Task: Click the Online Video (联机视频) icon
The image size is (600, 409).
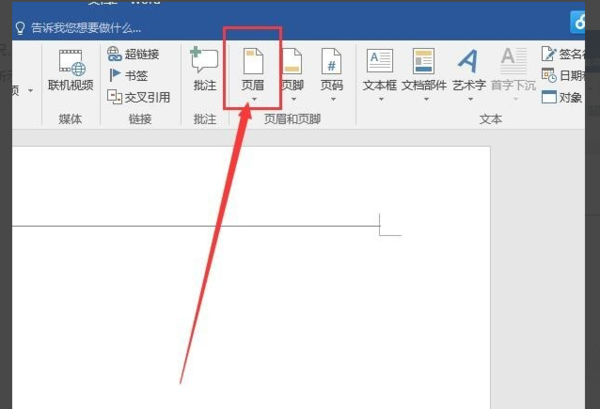Action: tap(71, 62)
